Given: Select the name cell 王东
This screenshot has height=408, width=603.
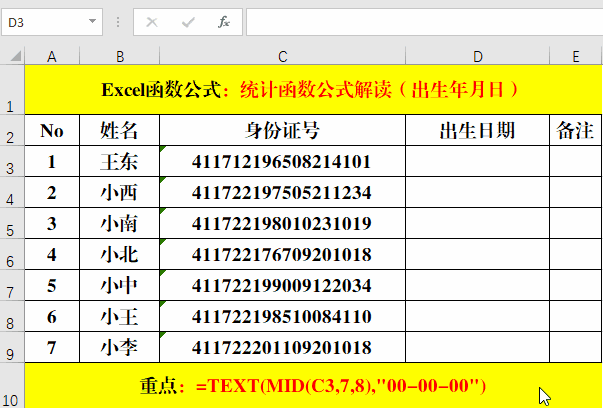Looking at the screenshot, I should tap(120, 161).
